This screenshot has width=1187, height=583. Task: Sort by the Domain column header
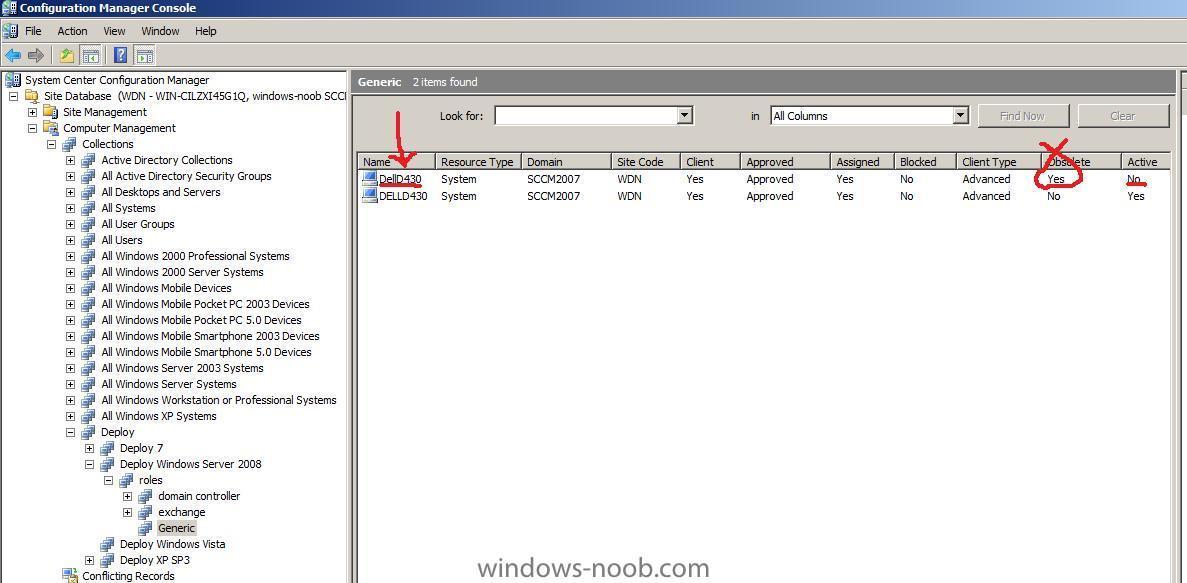click(566, 162)
